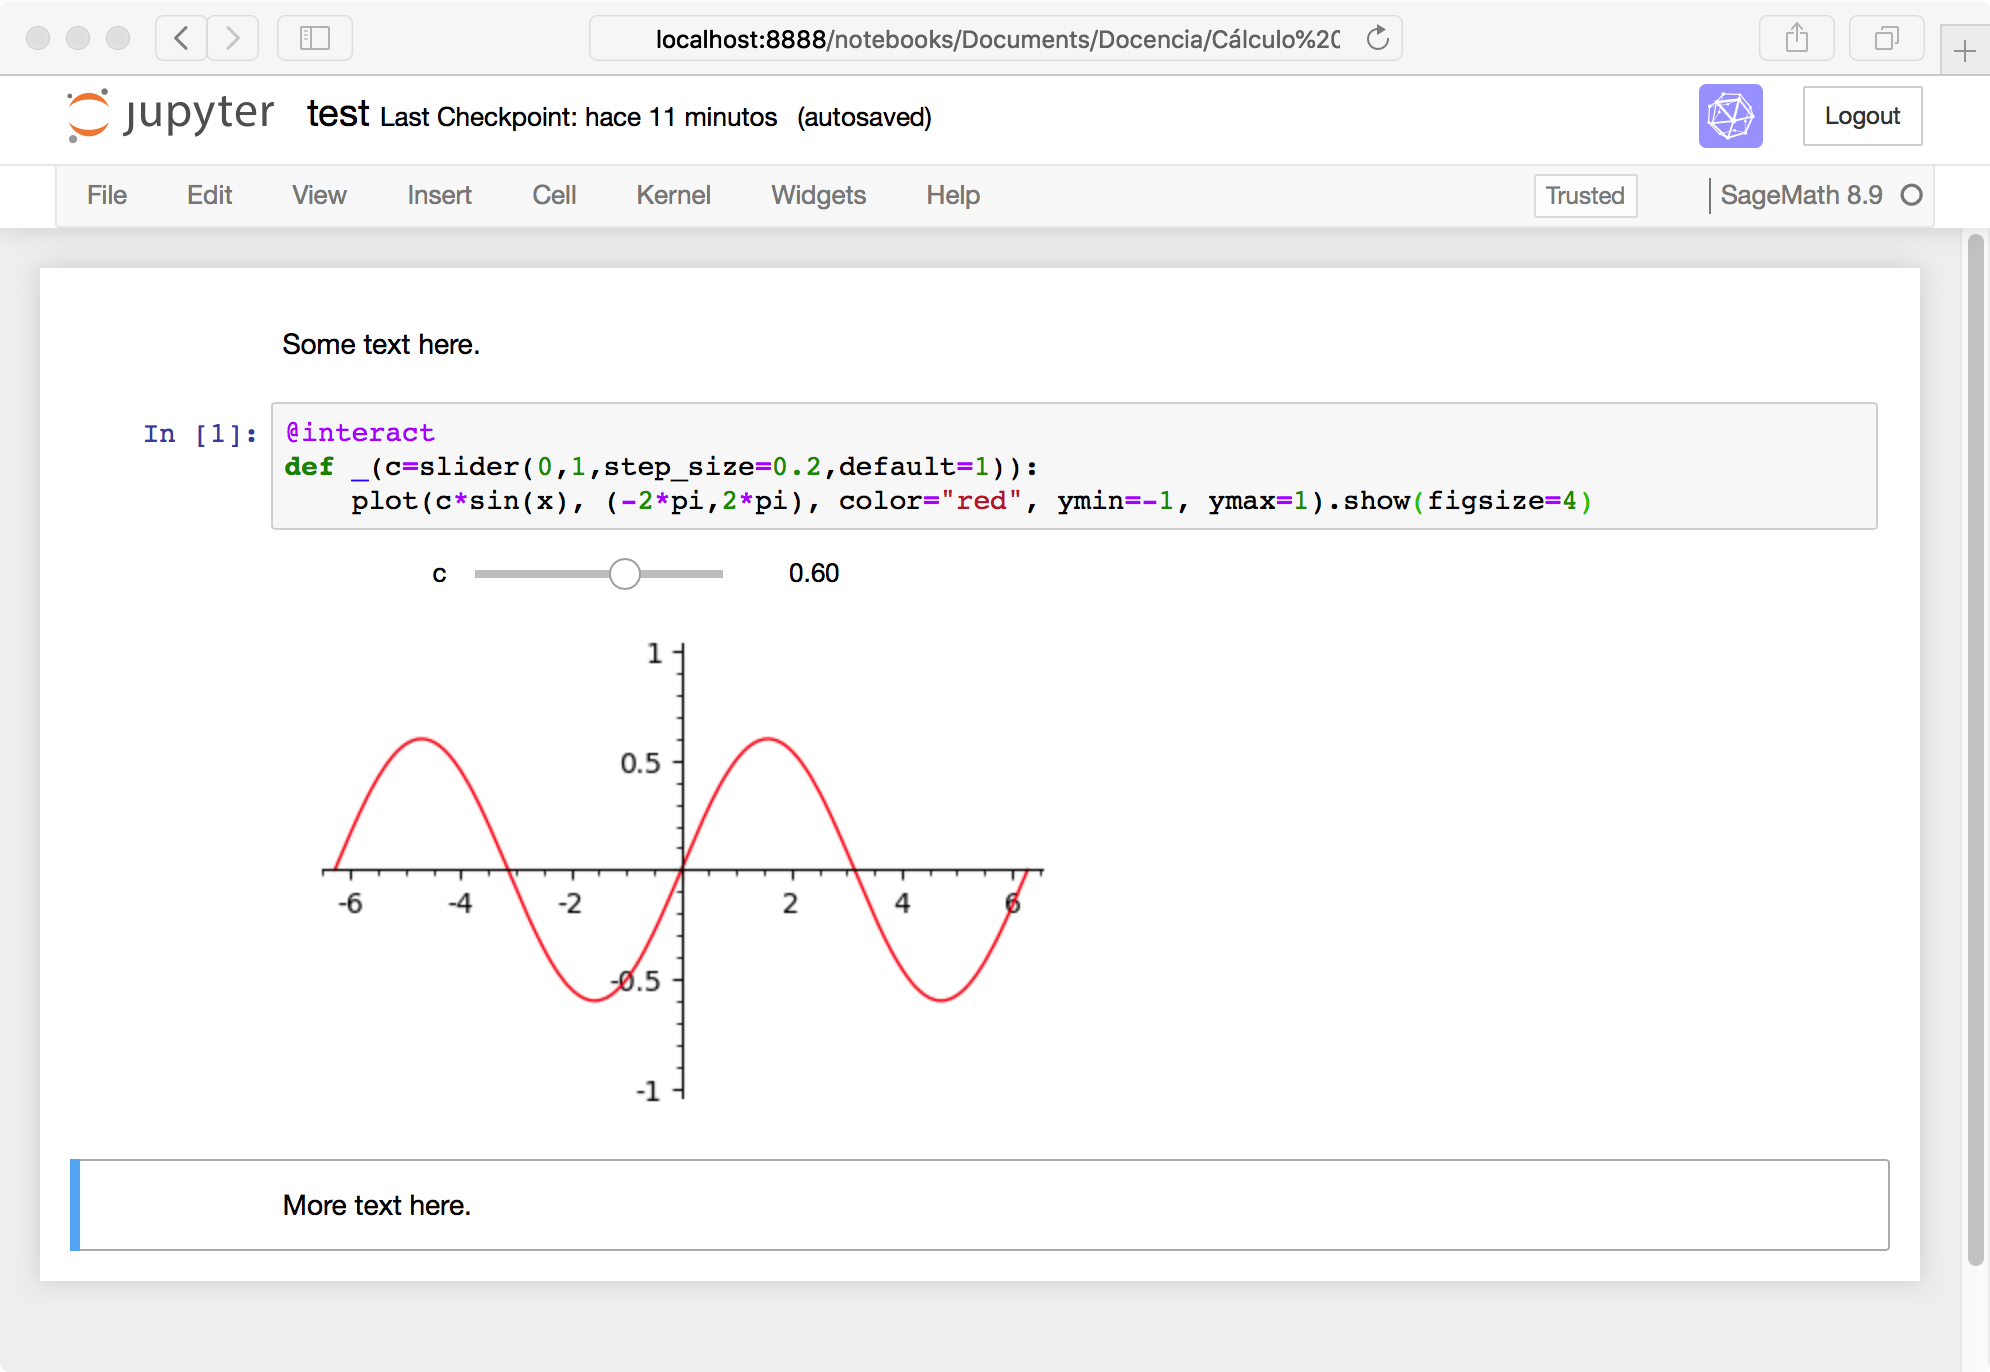This screenshot has height=1372, width=1990.
Task: Go back with browser back arrow
Action: point(181,39)
